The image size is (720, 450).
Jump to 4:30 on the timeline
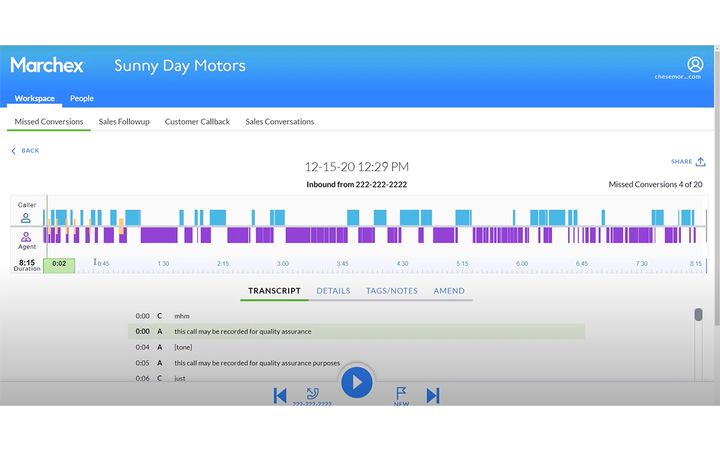tap(402, 264)
